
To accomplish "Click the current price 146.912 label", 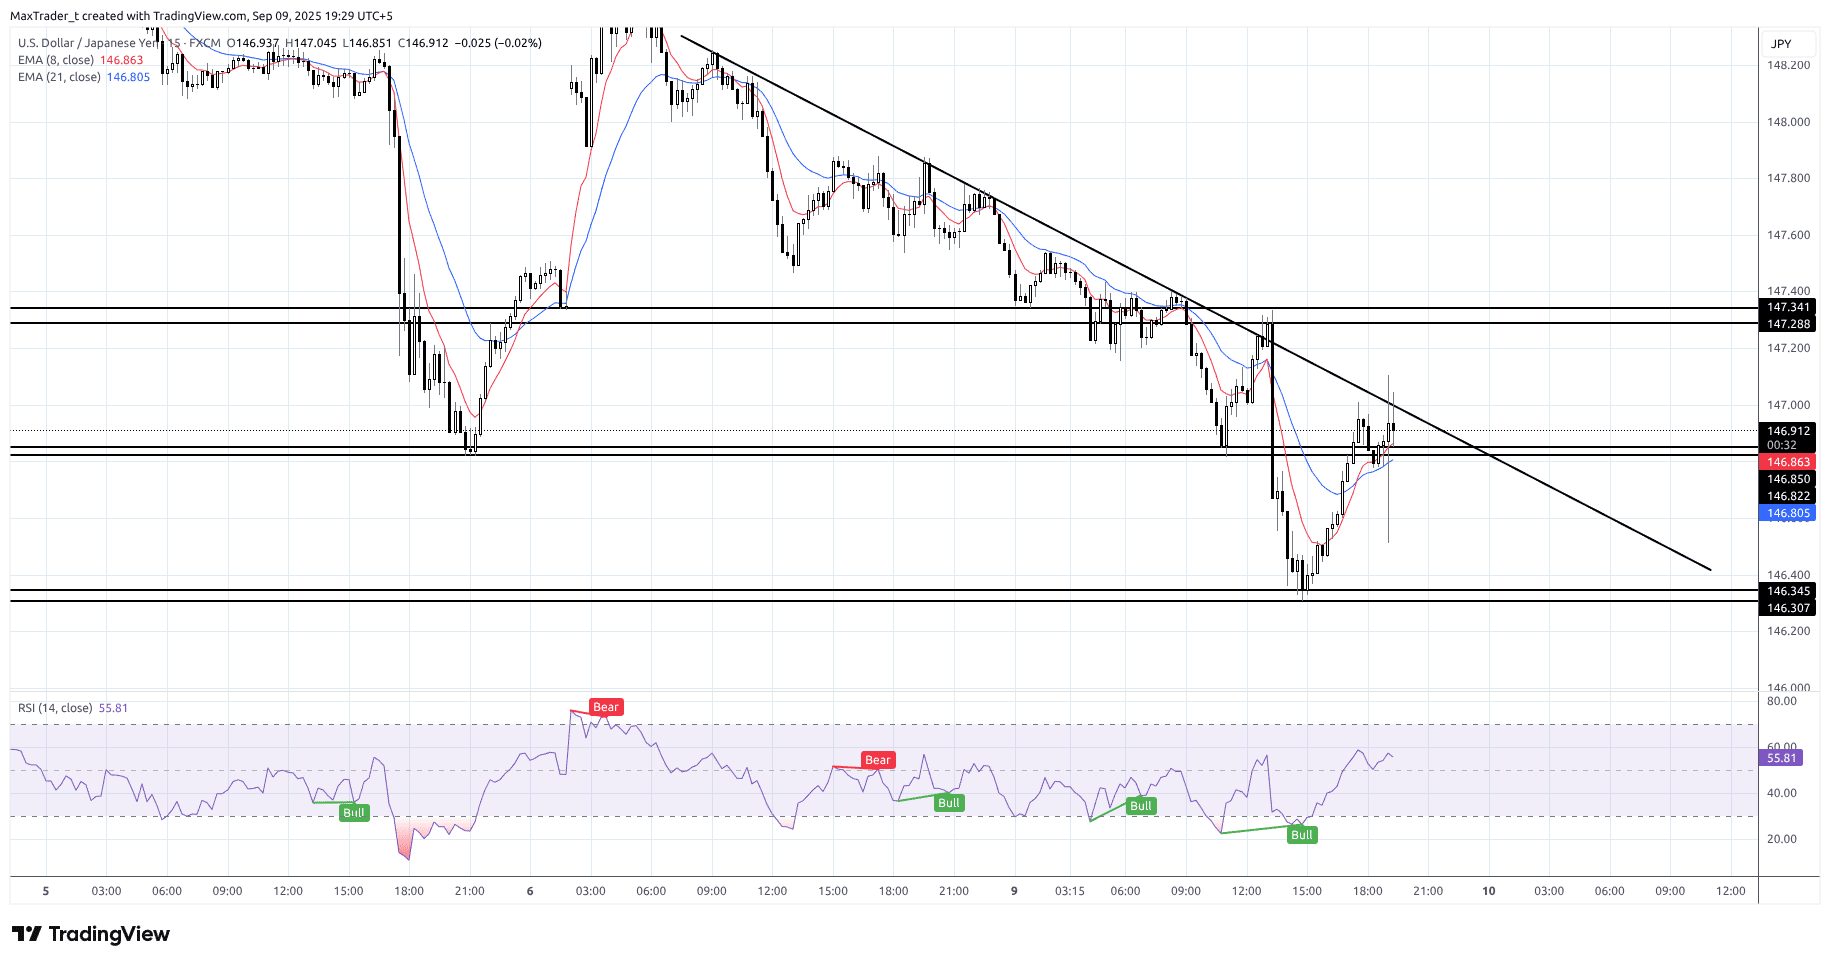I will pyautogui.click(x=1788, y=431).
